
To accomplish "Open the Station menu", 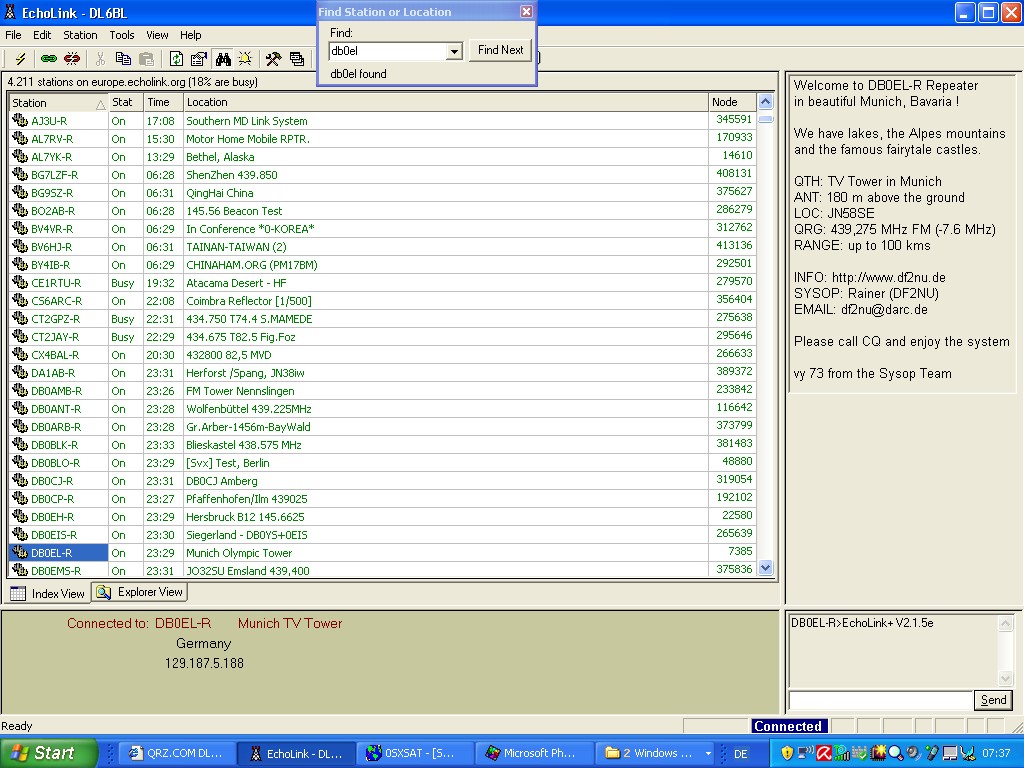I will coord(80,35).
